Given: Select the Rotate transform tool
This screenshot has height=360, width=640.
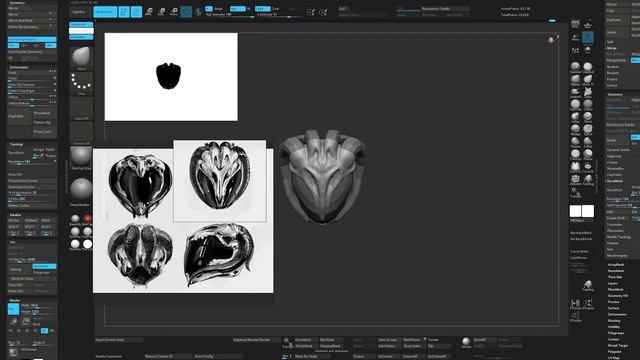Looking at the screenshot, I should (174, 12).
